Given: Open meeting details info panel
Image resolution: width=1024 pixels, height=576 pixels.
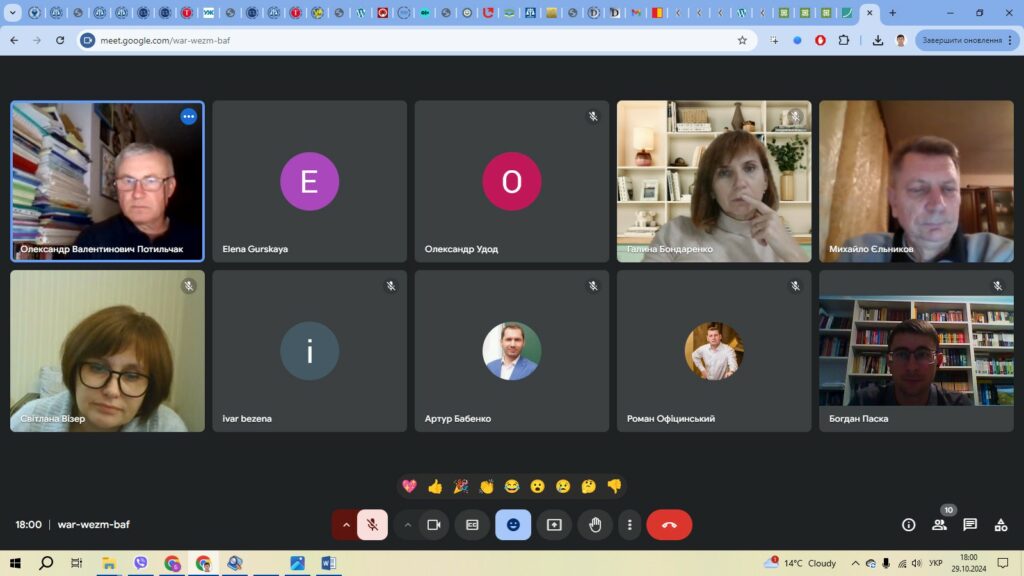Looking at the screenshot, I should (x=908, y=525).
